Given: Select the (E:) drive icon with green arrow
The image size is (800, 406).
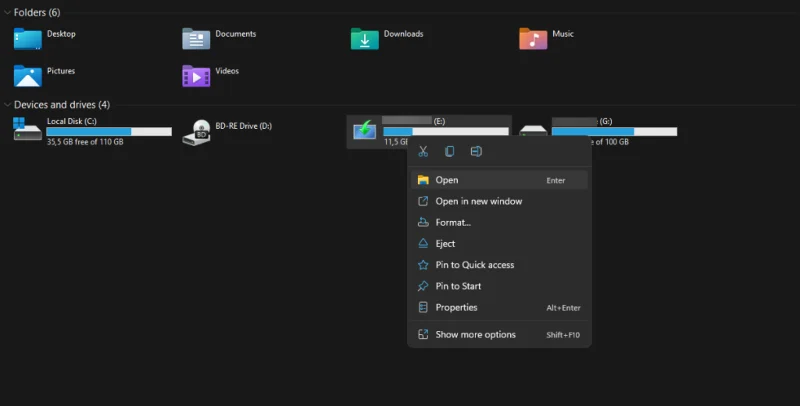Looking at the screenshot, I should 365,130.
